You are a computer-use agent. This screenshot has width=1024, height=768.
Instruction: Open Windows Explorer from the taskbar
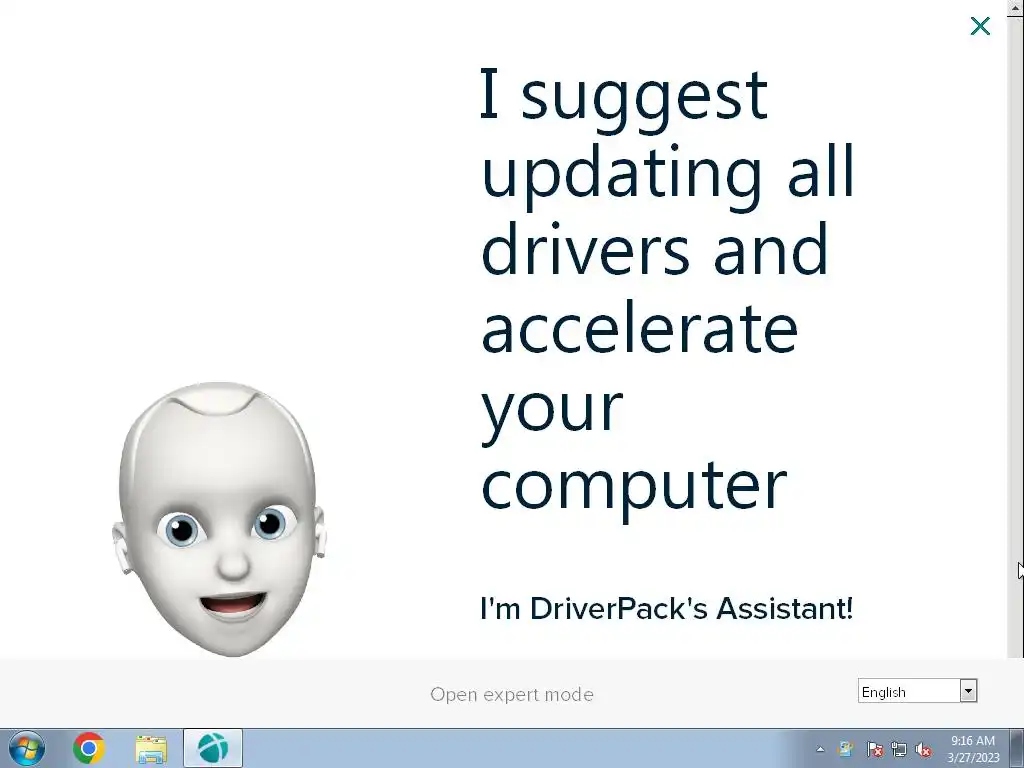pos(151,749)
